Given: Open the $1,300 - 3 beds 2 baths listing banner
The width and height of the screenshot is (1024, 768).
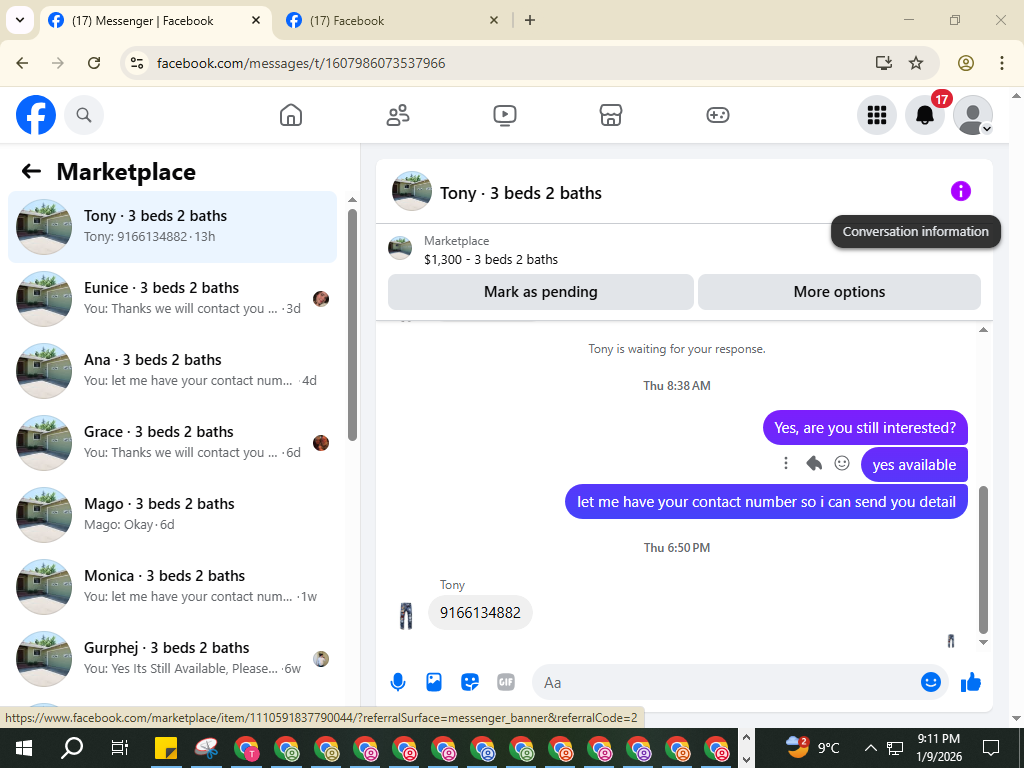Looking at the screenshot, I should tap(490, 250).
